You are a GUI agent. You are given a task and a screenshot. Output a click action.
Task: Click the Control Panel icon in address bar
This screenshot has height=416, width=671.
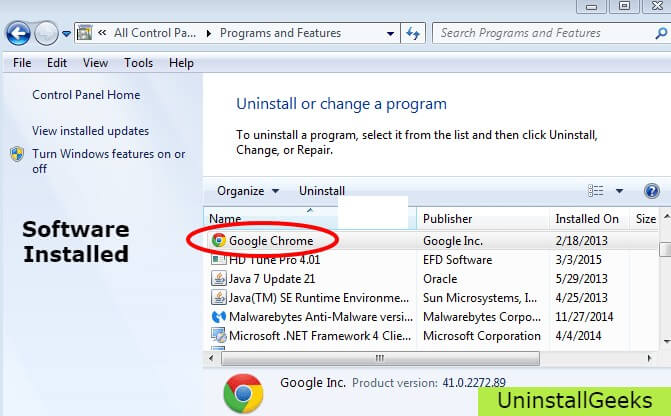(85, 33)
